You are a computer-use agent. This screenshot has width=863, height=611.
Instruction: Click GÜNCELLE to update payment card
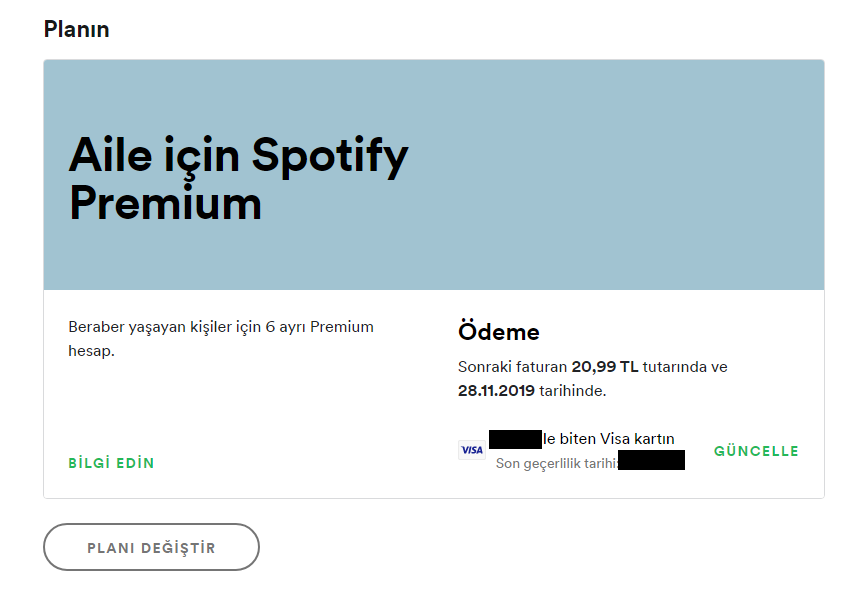point(756,451)
